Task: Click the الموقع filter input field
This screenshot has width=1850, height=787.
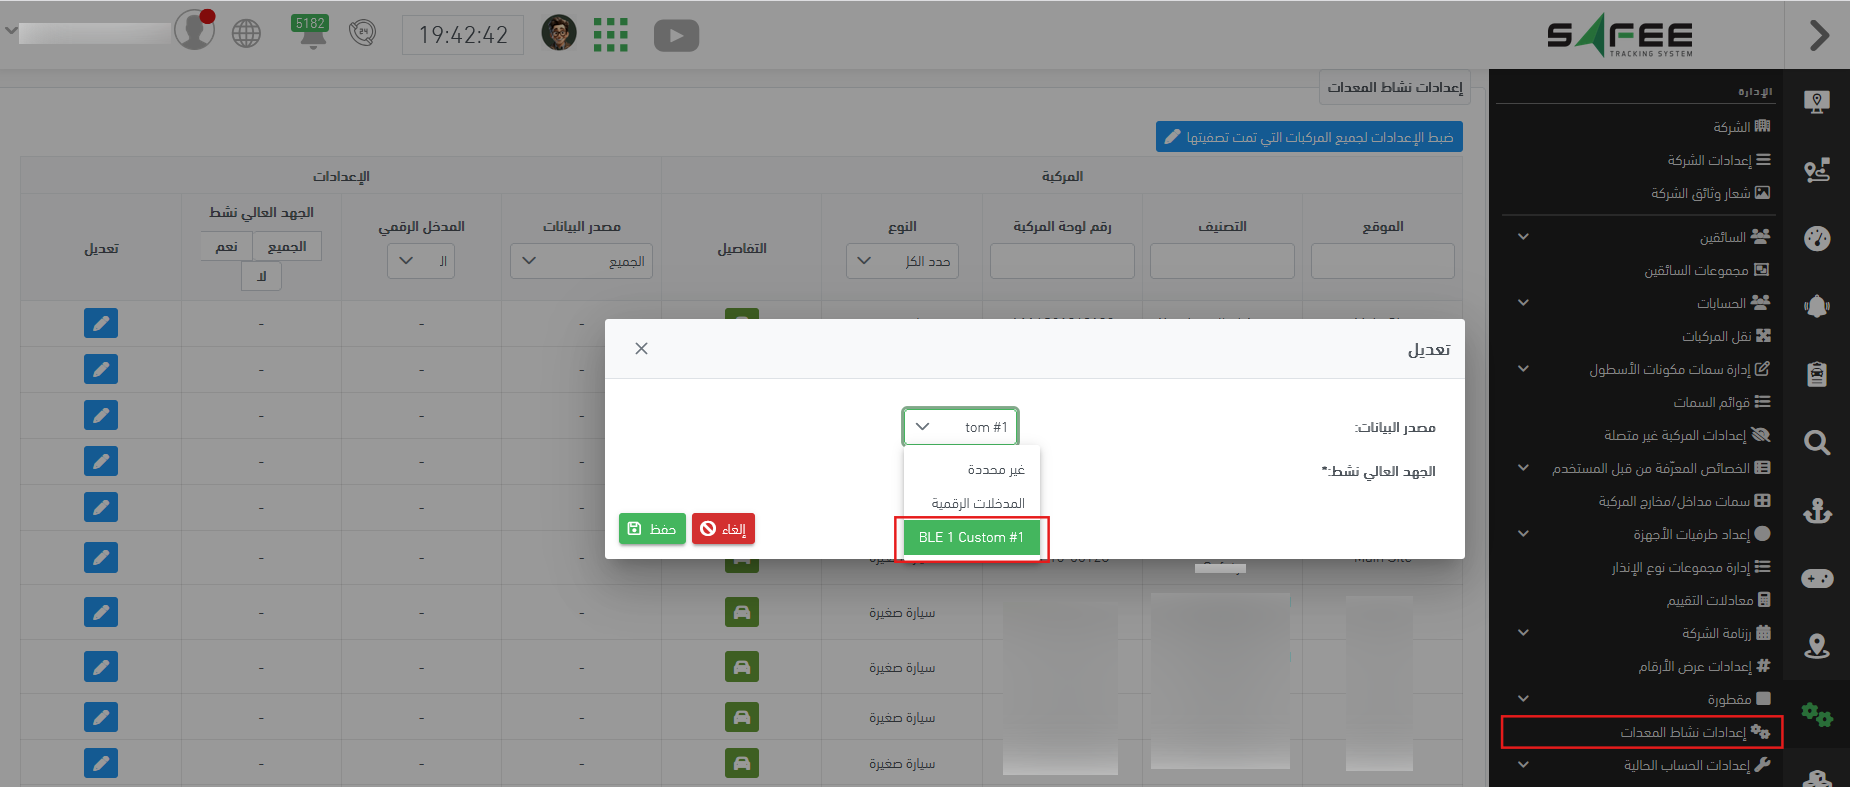Action: coord(1382,261)
